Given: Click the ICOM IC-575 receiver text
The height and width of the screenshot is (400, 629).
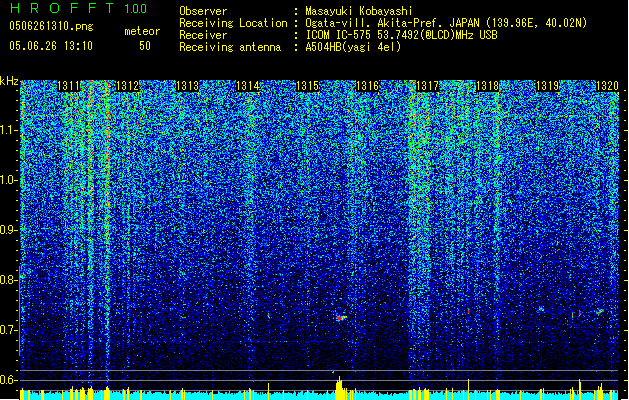Looking at the screenshot, I should (401, 35).
